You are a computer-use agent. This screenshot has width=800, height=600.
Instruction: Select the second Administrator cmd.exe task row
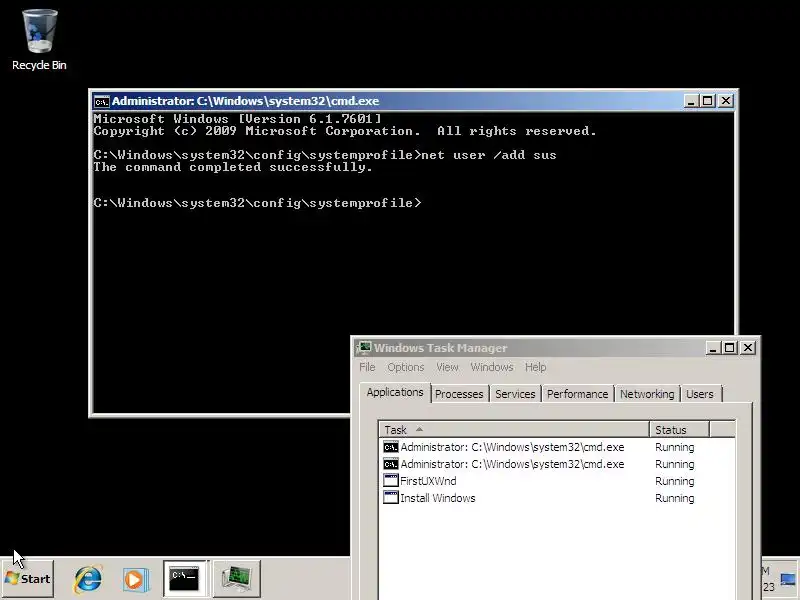pos(557,464)
